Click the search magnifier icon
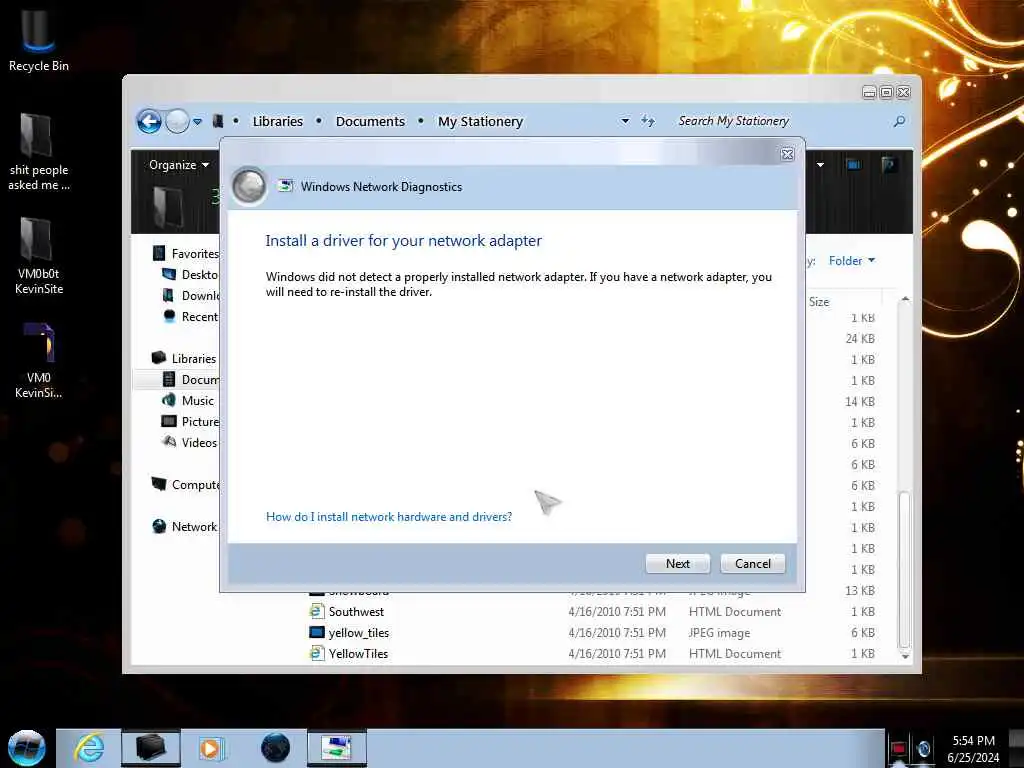 pyautogui.click(x=899, y=121)
